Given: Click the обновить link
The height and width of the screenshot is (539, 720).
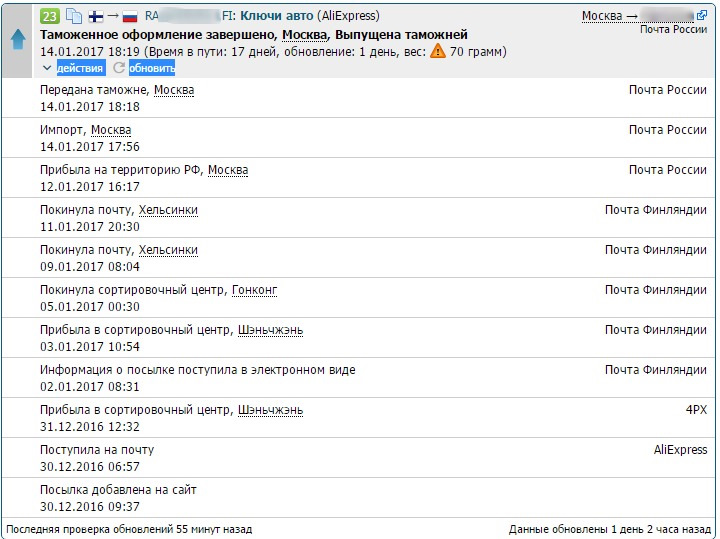Looking at the screenshot, I should [x=152, y=68].
